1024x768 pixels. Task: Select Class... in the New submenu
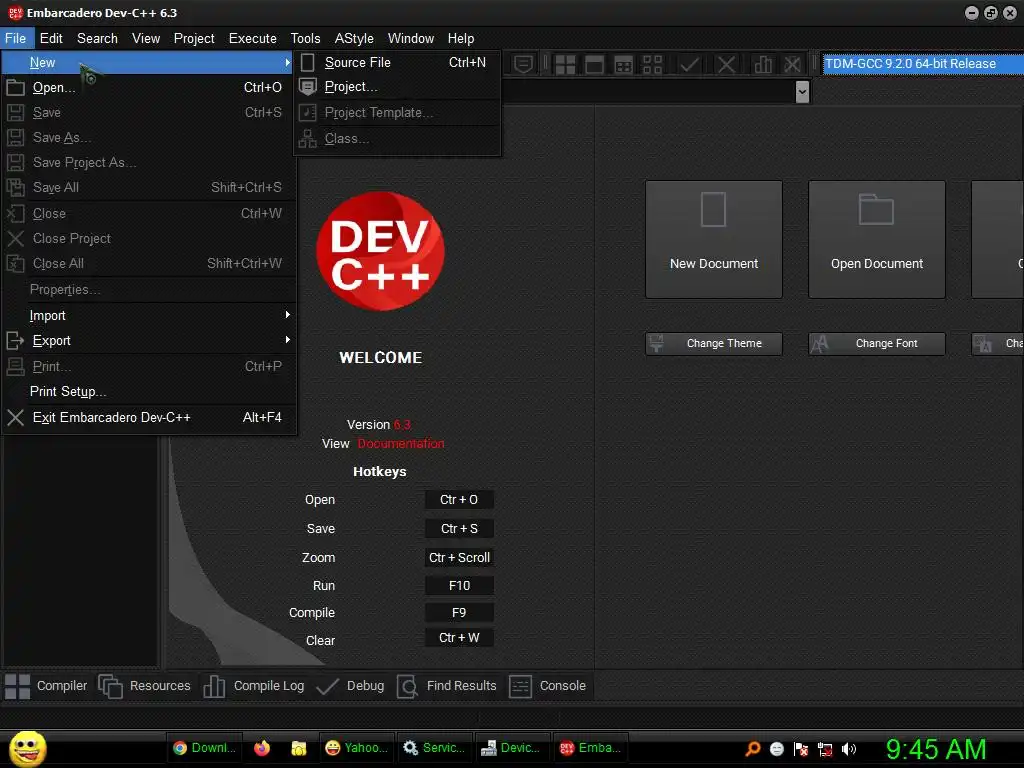pyautogui.click(x=397, y=138)
